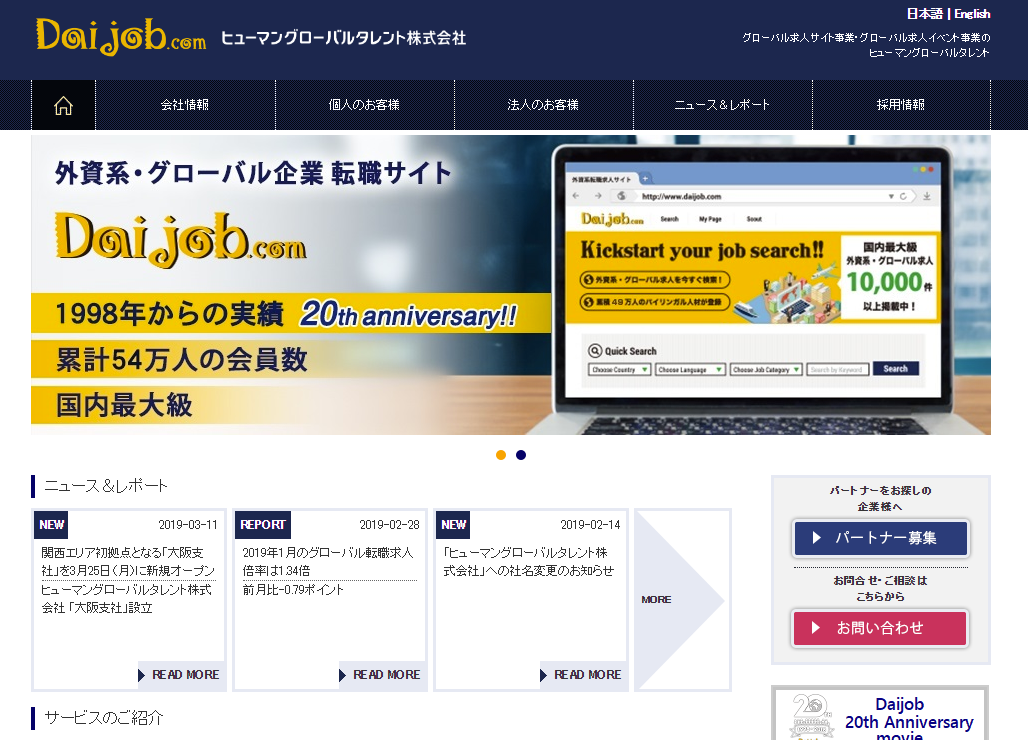Click the パートナーをお探しの企業様へ text
This screenshot has width=1028, height=740.
[880, 498]
